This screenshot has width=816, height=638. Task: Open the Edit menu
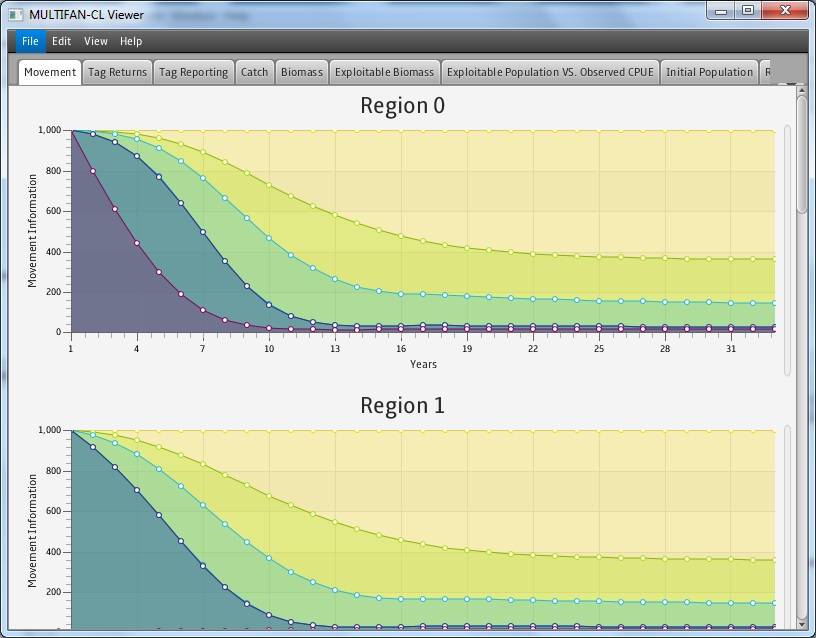(62, 41)
